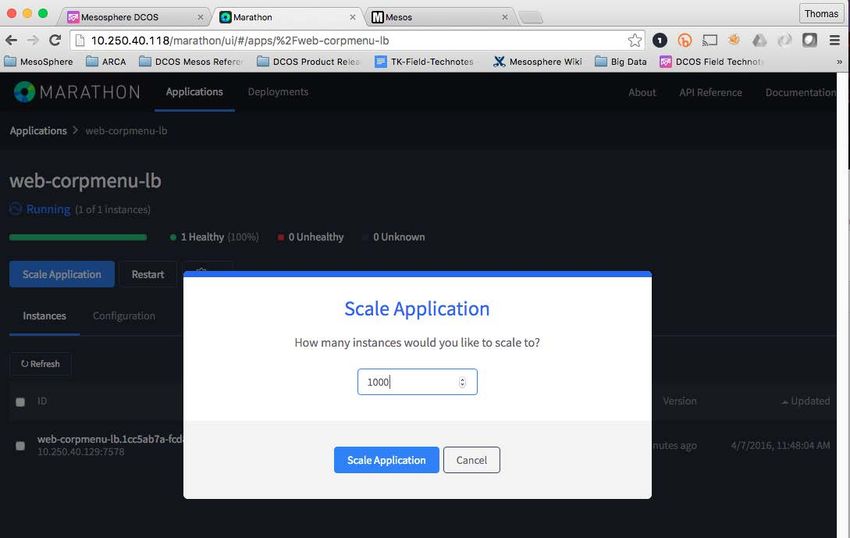This screenshot has height=538, width=850.
Task: Click the number field stepper arrows
Action: [x=462, y=382]
